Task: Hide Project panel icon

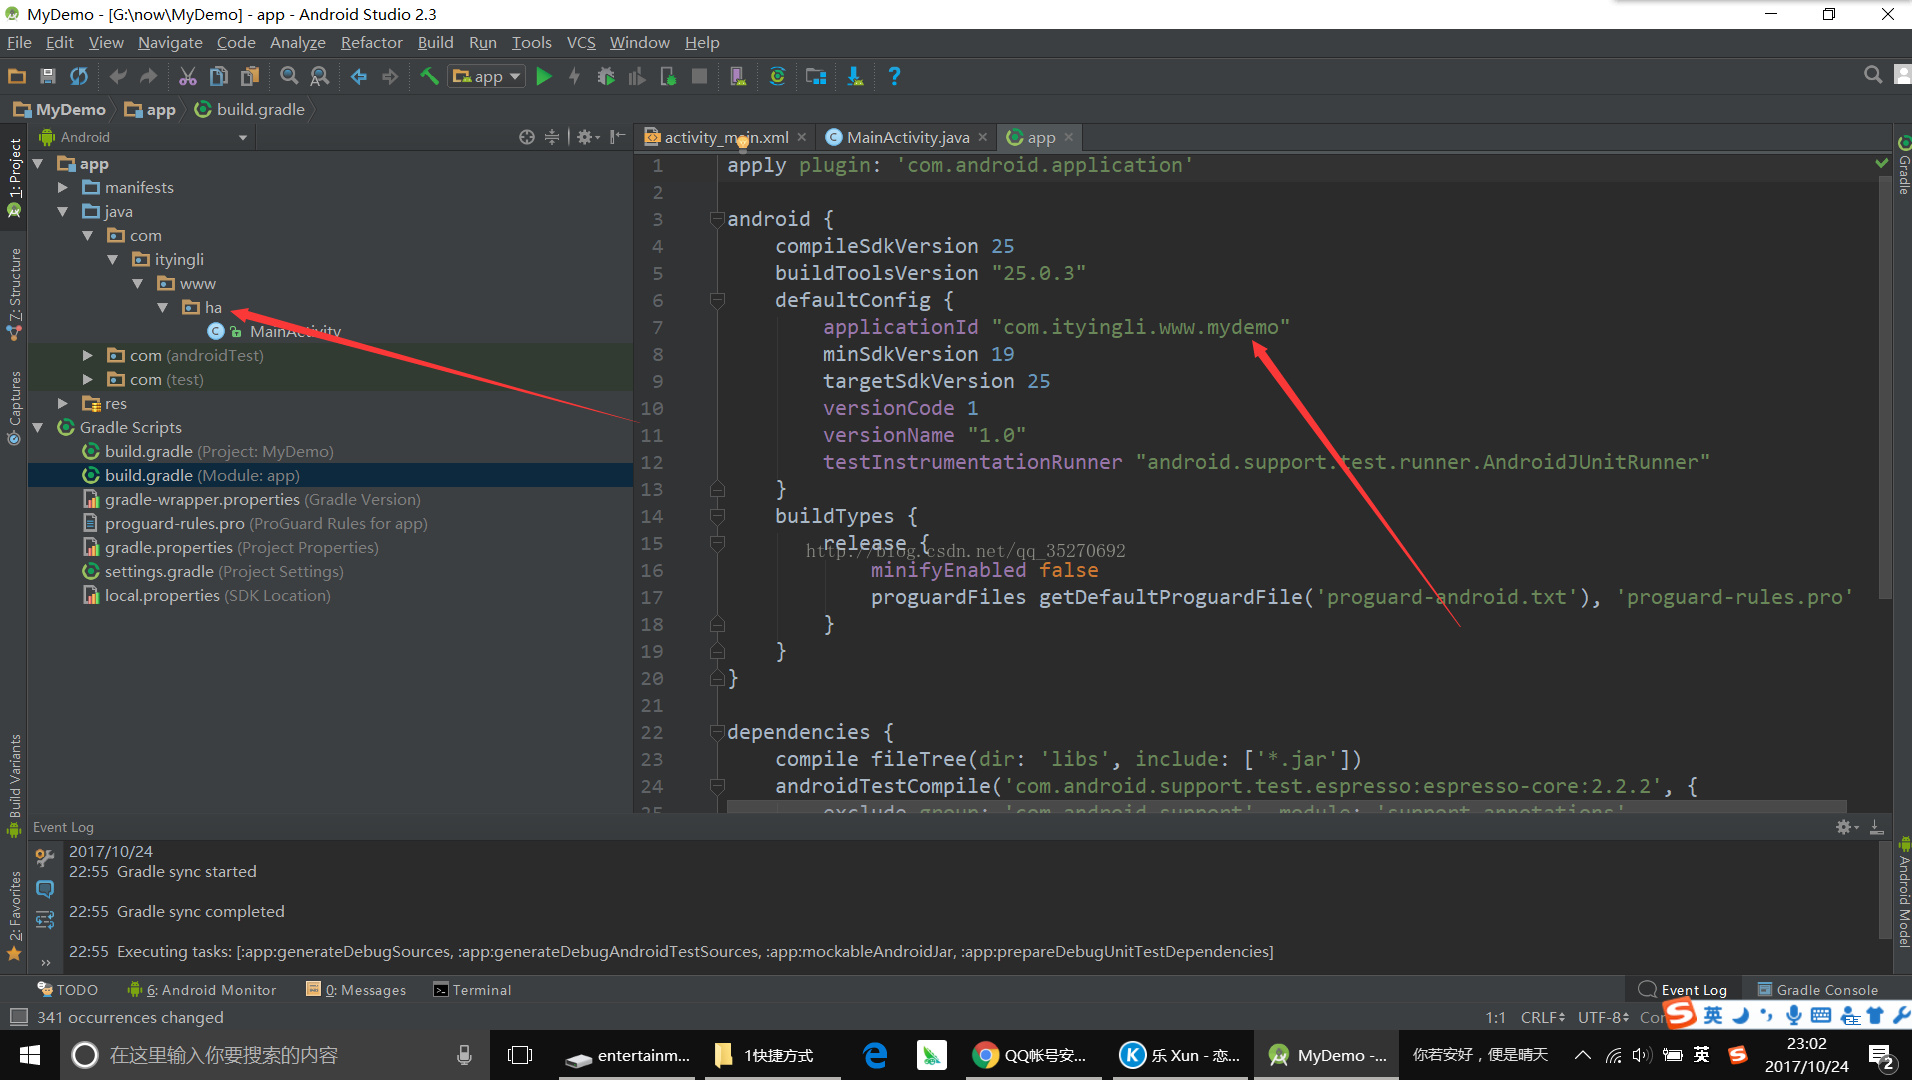Action: (x=618, y=137)
